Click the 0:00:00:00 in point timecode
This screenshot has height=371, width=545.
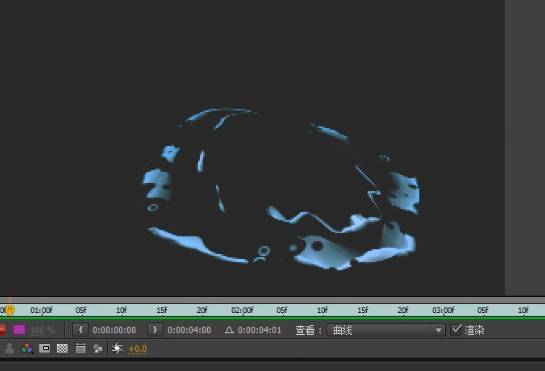114,330
